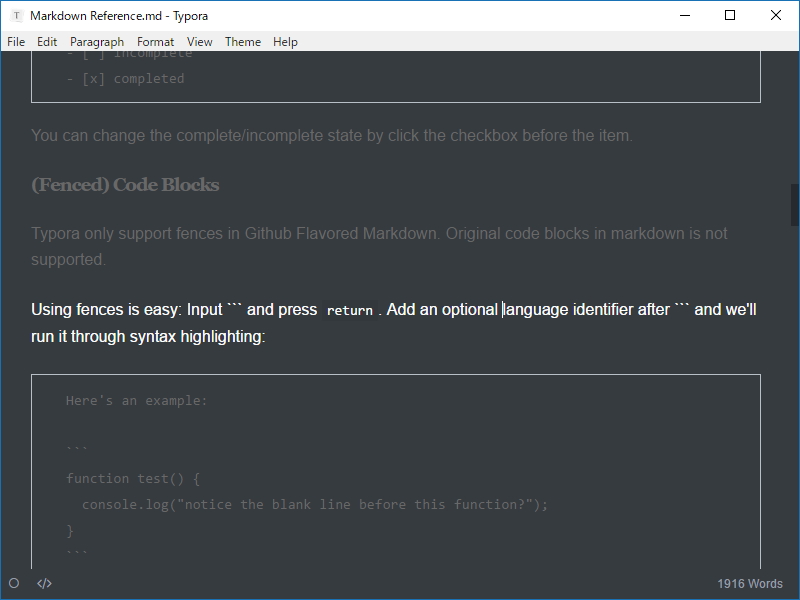The width and height of the screenshot is (800, 600).
Task: Open the Paragraph menu
Action: click(97, 42)
